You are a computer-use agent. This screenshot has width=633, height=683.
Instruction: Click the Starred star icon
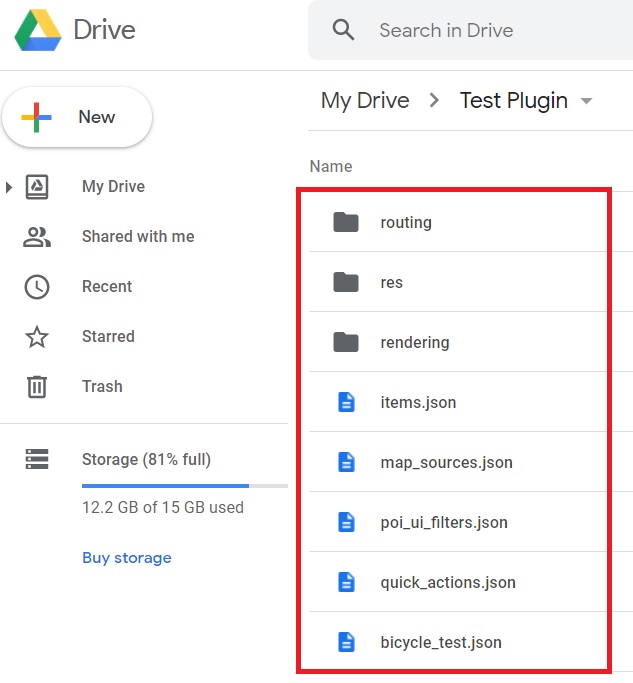click(x=37, y=336)
